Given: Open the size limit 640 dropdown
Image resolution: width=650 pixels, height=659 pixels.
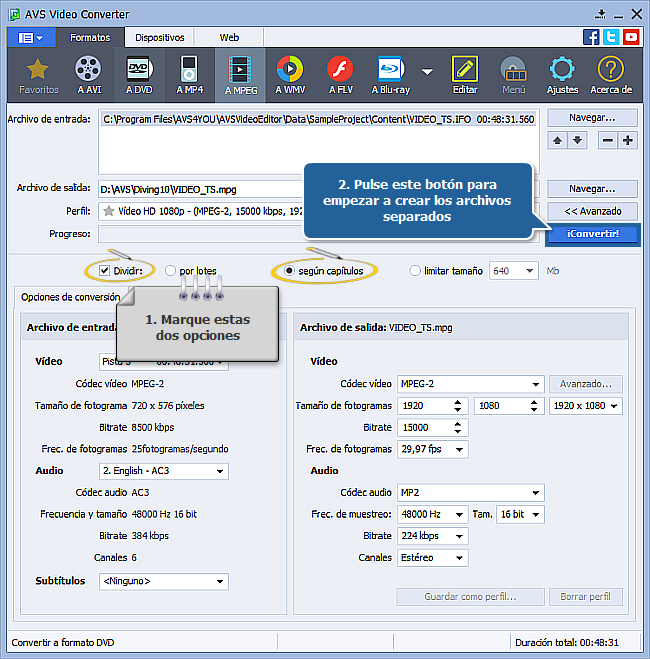Looking at the screenshot, I should [513, 271].
